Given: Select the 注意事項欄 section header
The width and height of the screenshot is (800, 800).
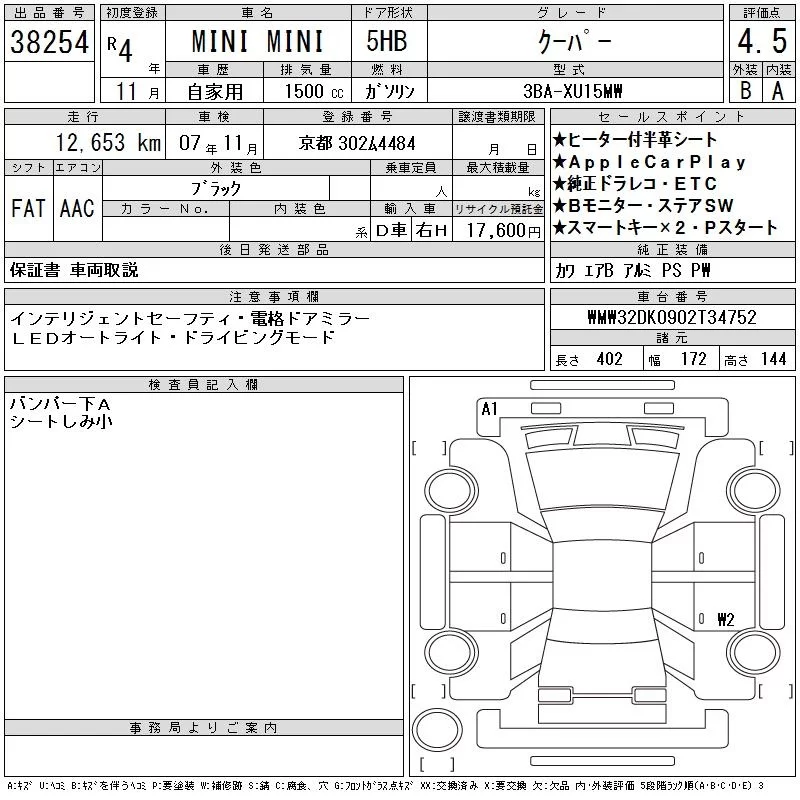Looking at the screenshot, I should 274,296.
